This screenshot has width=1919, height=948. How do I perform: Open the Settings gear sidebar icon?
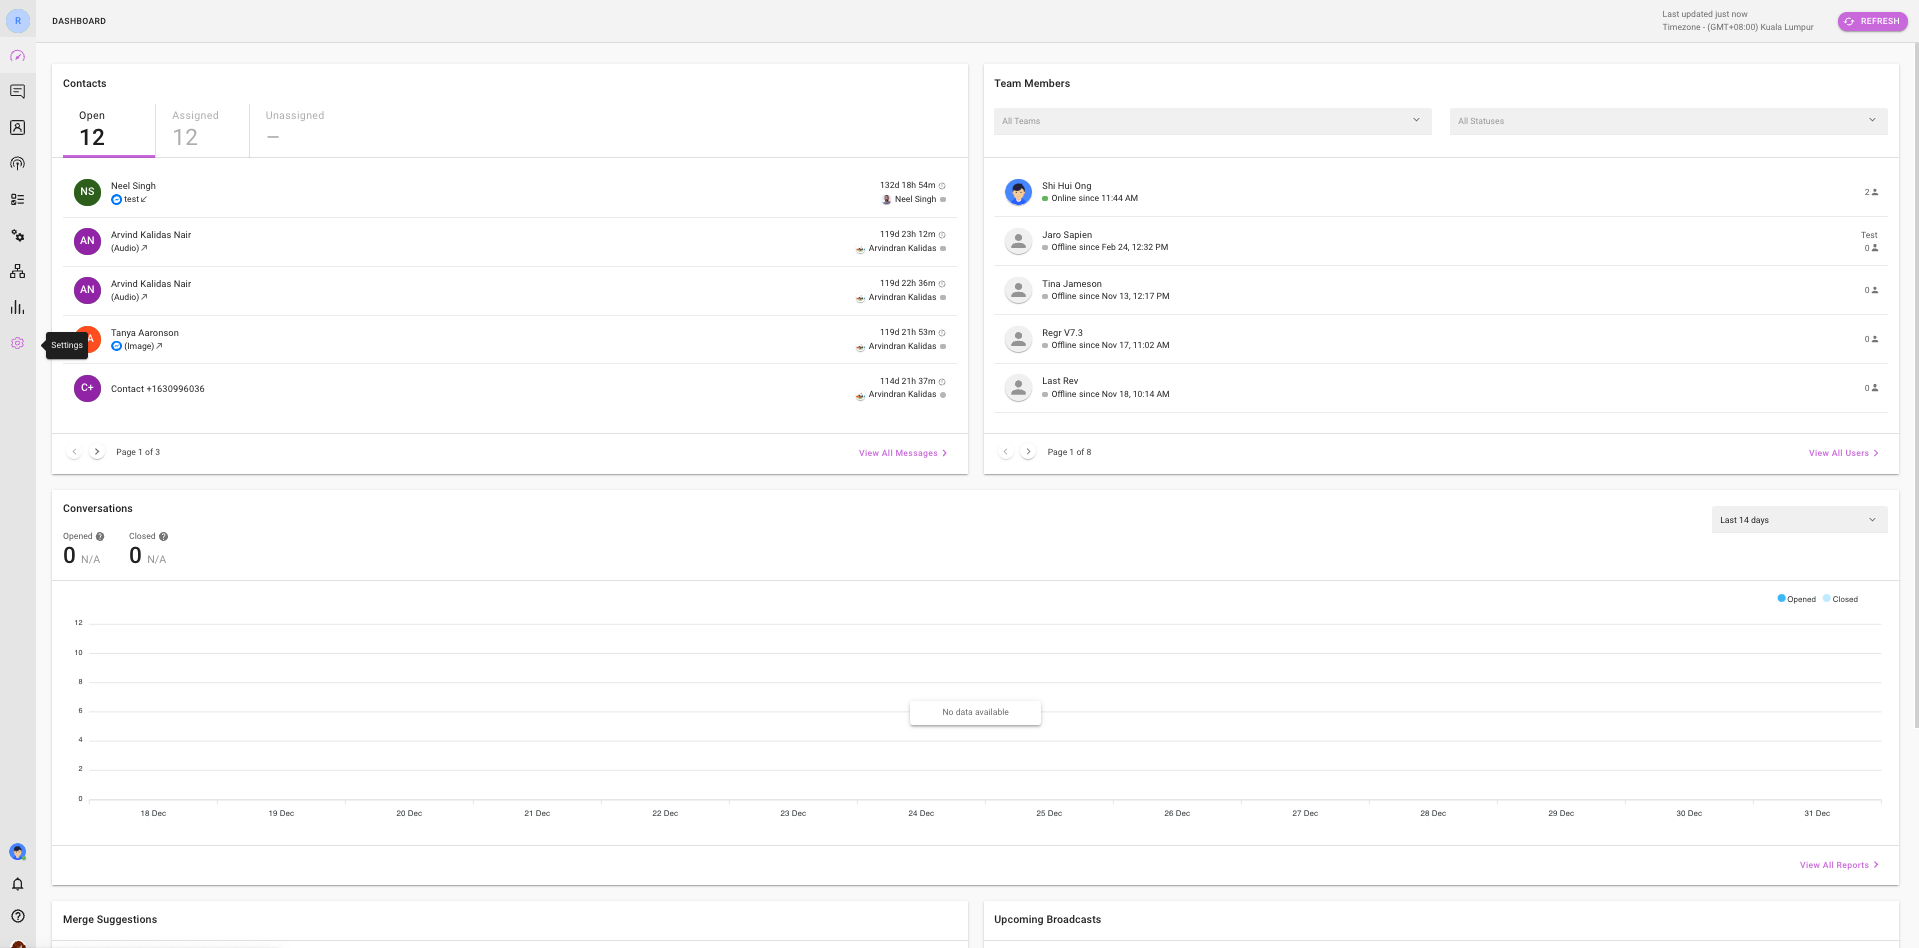click(17, 343)
